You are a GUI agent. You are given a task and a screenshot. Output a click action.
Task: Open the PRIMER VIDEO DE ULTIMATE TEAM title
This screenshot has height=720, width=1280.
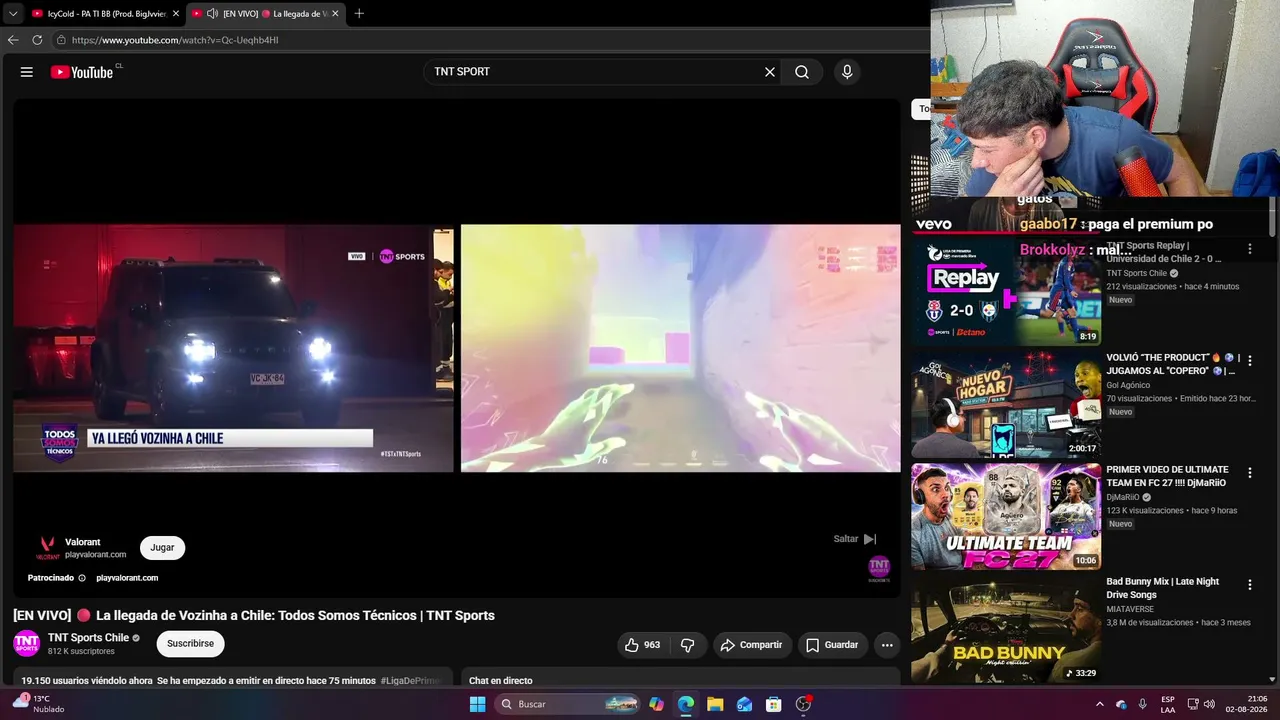click(x=1167, y=476)
